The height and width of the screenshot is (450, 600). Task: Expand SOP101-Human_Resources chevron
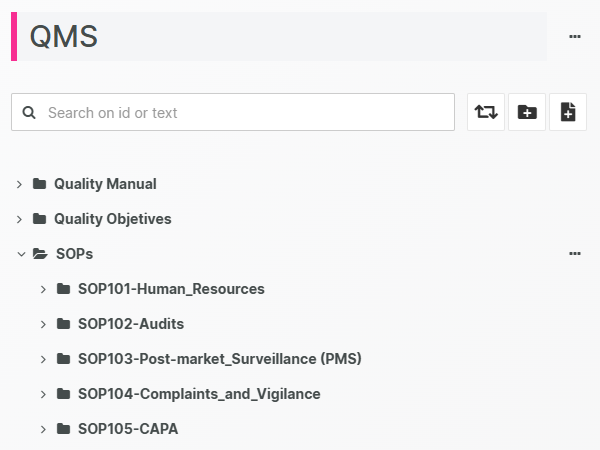pyautogui.click(x=43, y=289)
